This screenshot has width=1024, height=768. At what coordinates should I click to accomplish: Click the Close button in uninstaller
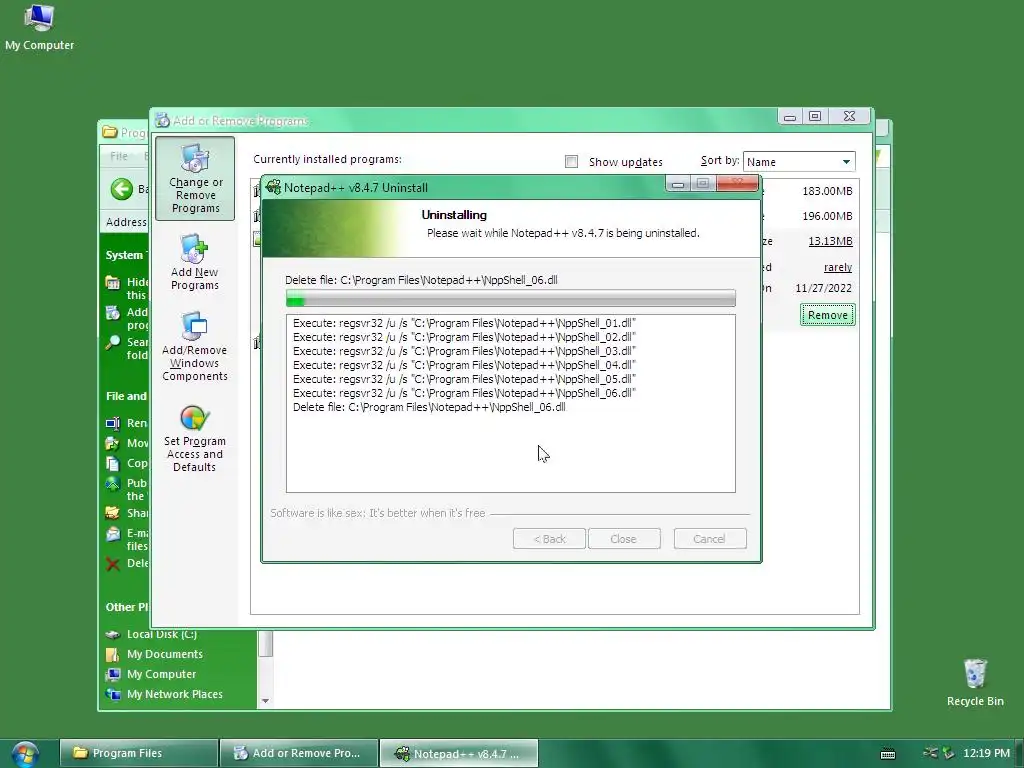[x=624, y=539]
